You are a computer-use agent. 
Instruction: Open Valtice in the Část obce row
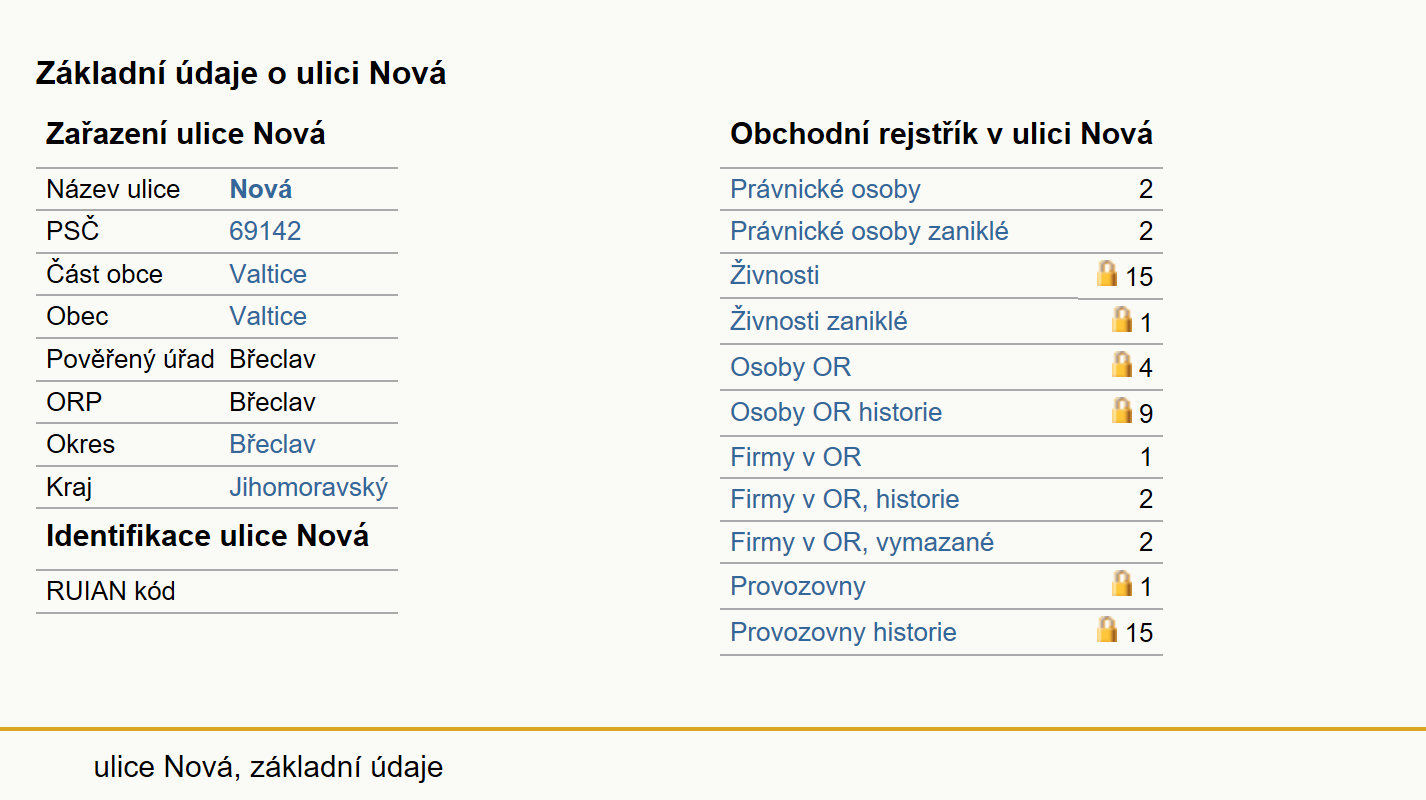(x=268, y=274)
